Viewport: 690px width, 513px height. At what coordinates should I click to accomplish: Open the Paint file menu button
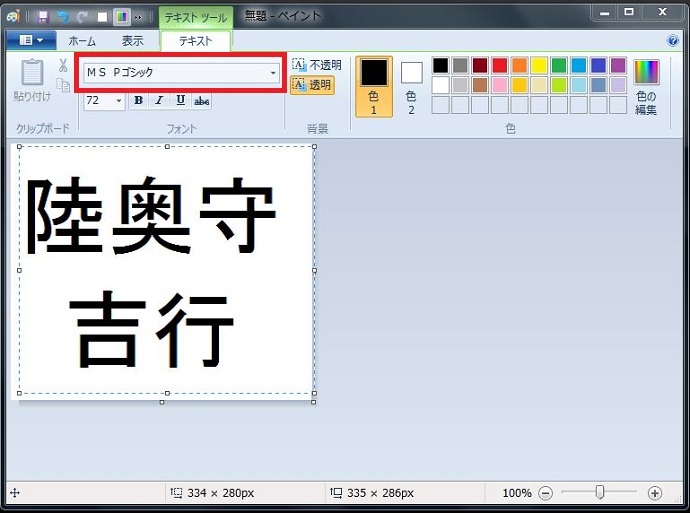(31, 40)
